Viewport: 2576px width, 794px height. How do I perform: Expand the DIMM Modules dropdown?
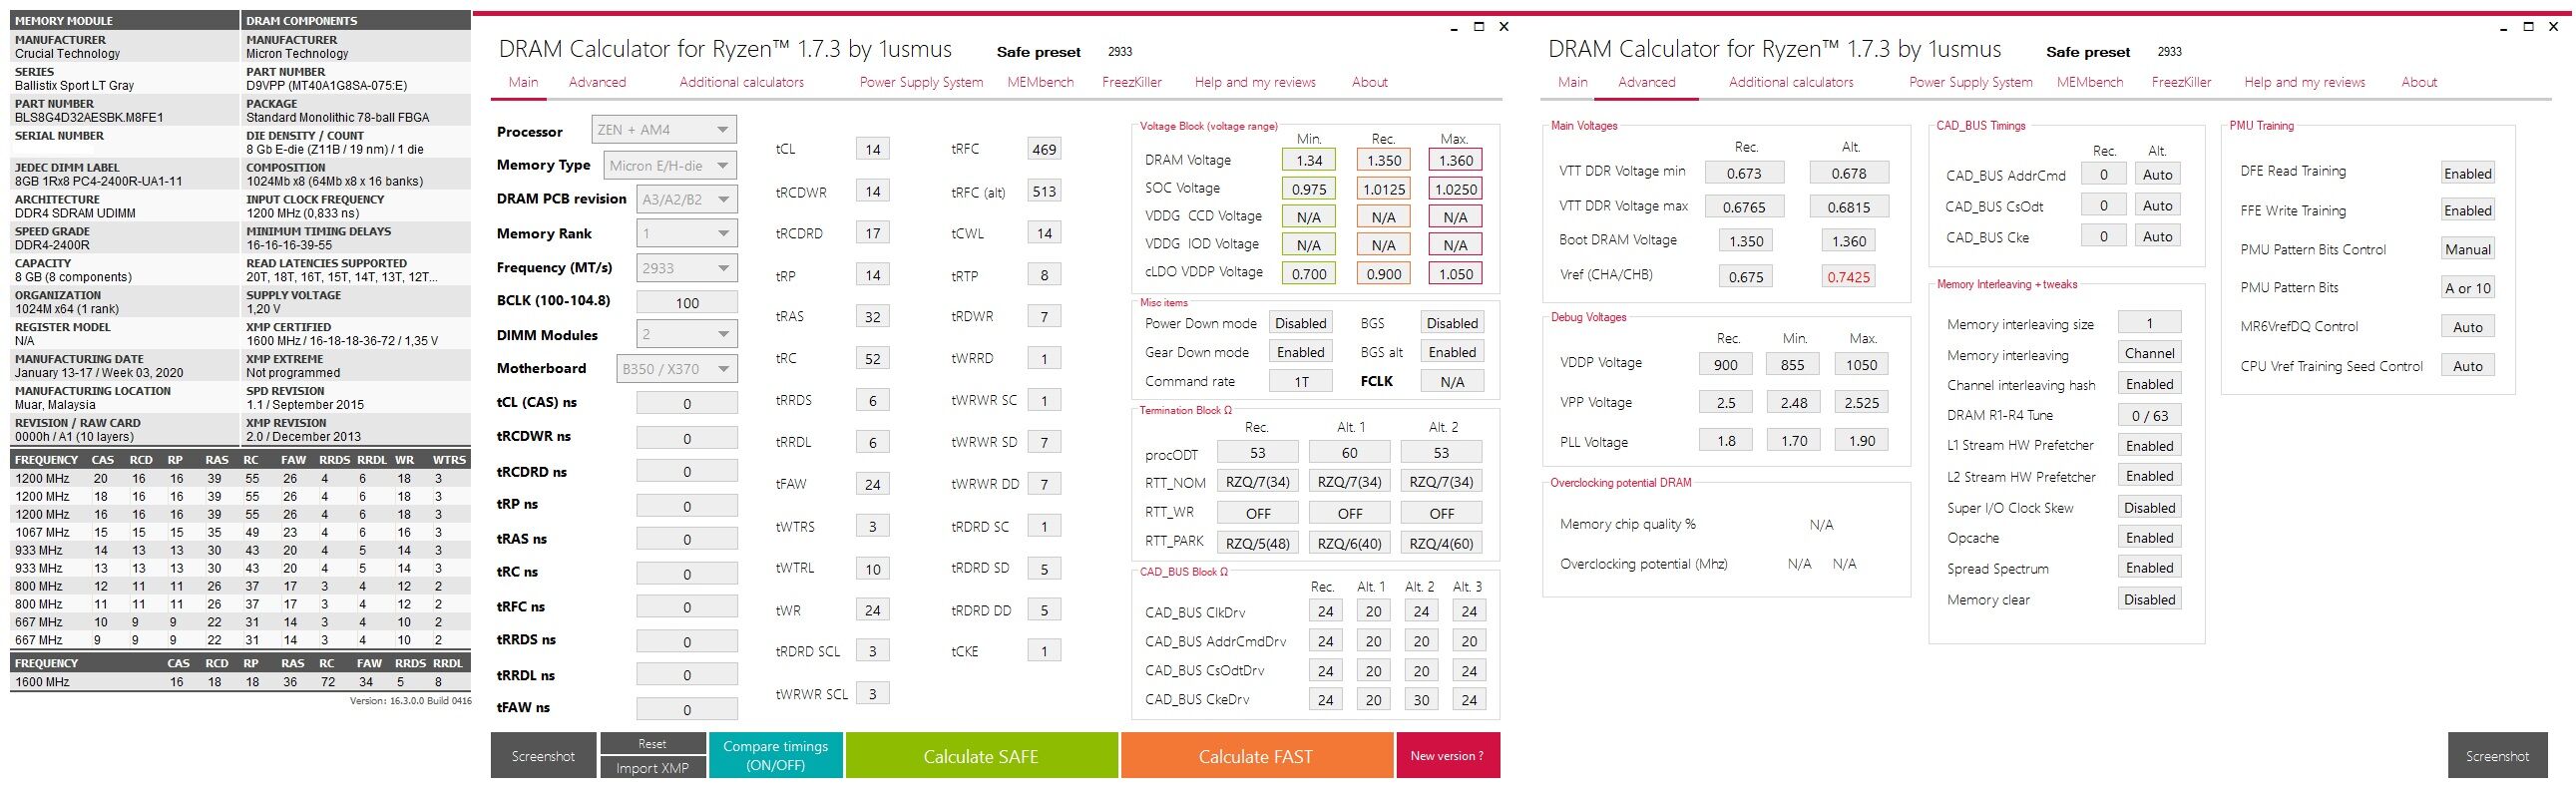[686, 334]
